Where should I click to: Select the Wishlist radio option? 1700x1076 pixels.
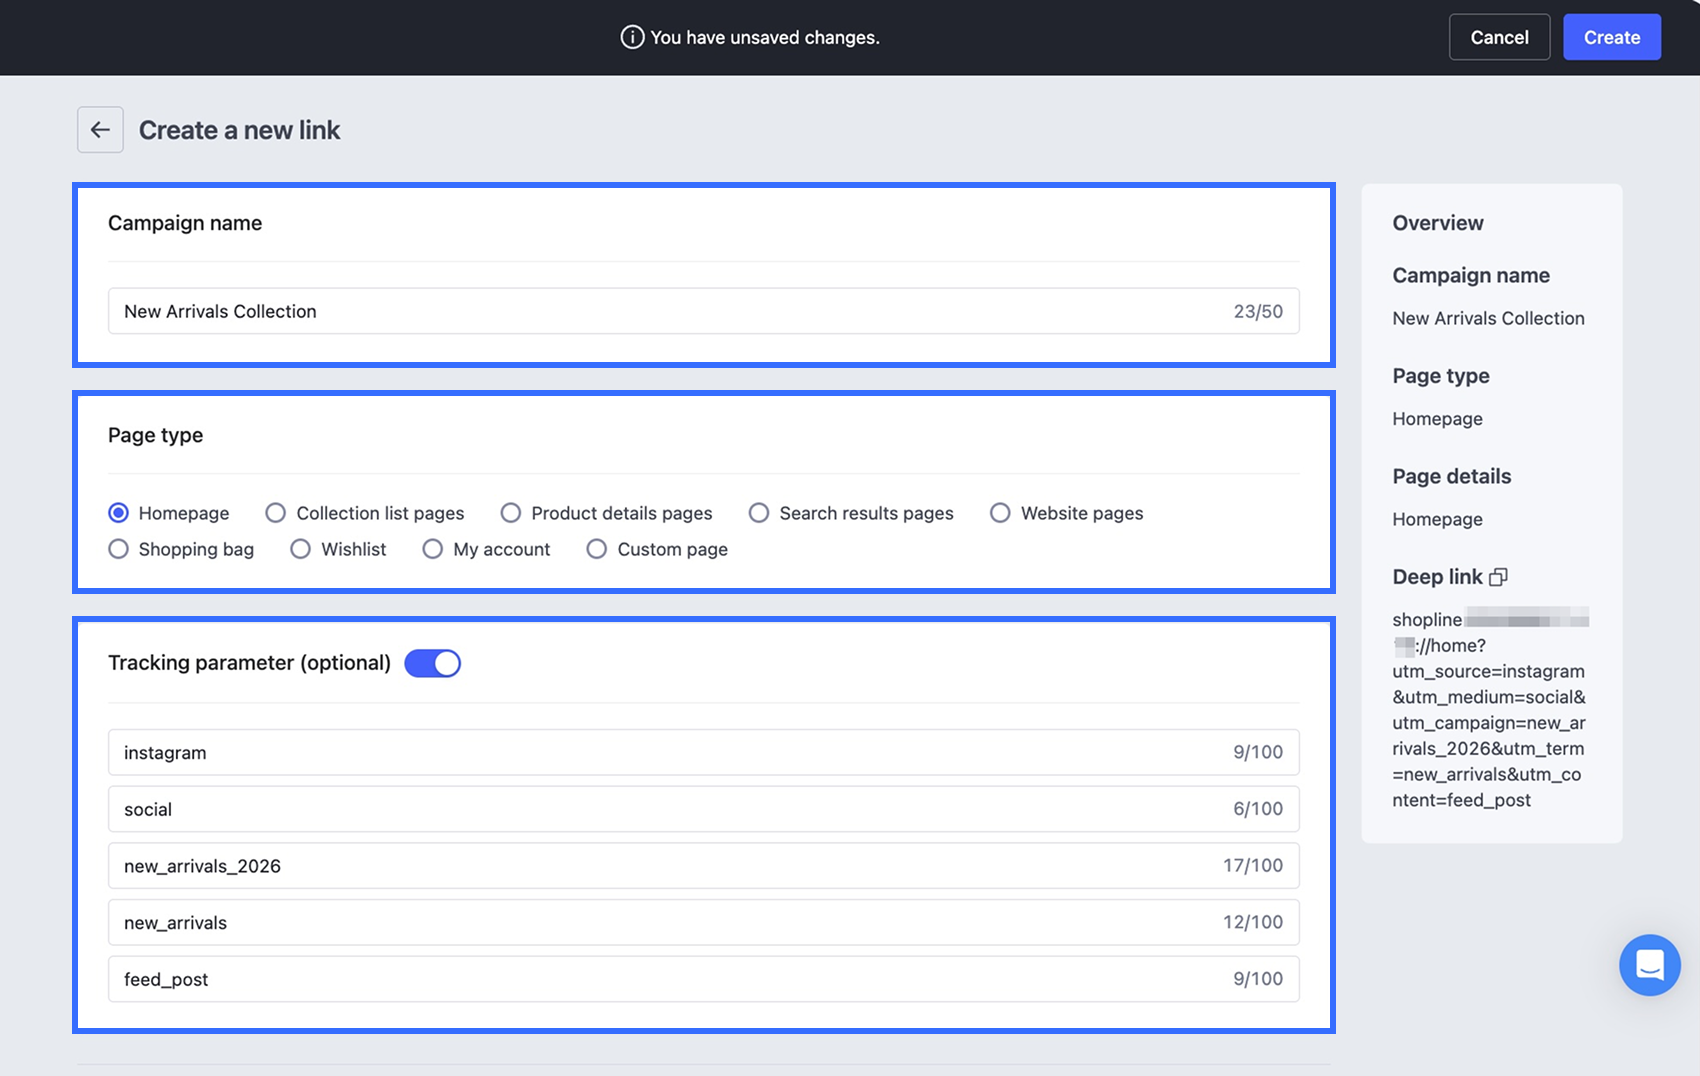(301, 549)
